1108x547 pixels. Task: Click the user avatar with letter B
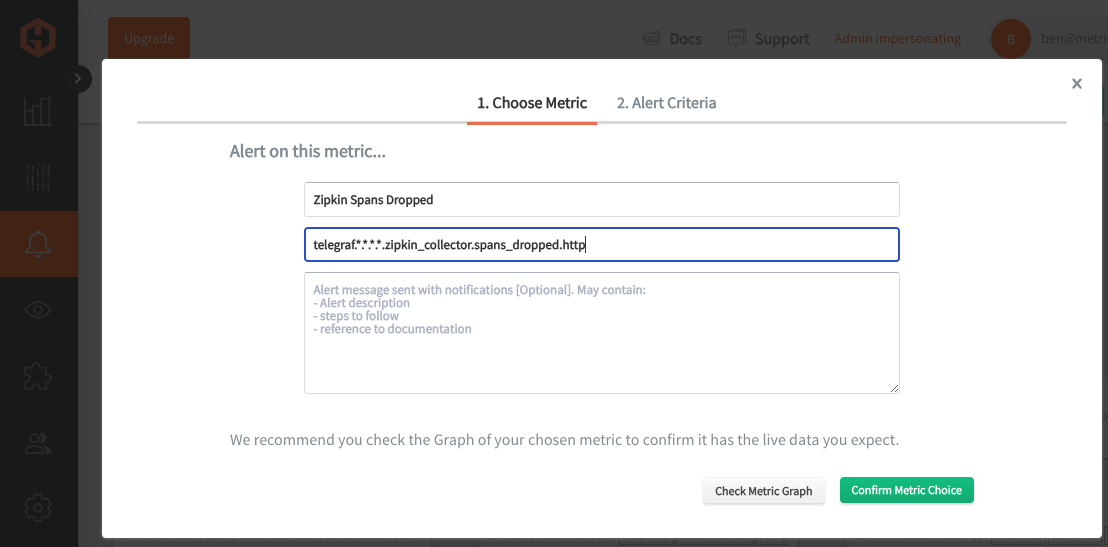click(x=1010, y=39)
